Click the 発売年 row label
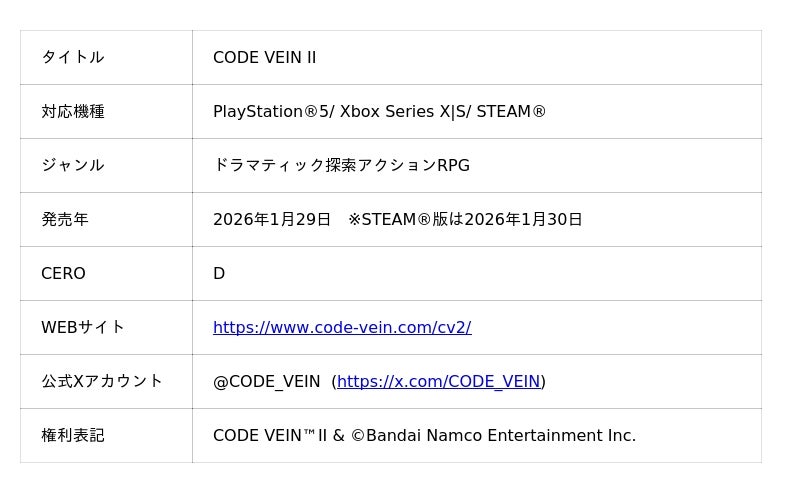 (65, 220)
